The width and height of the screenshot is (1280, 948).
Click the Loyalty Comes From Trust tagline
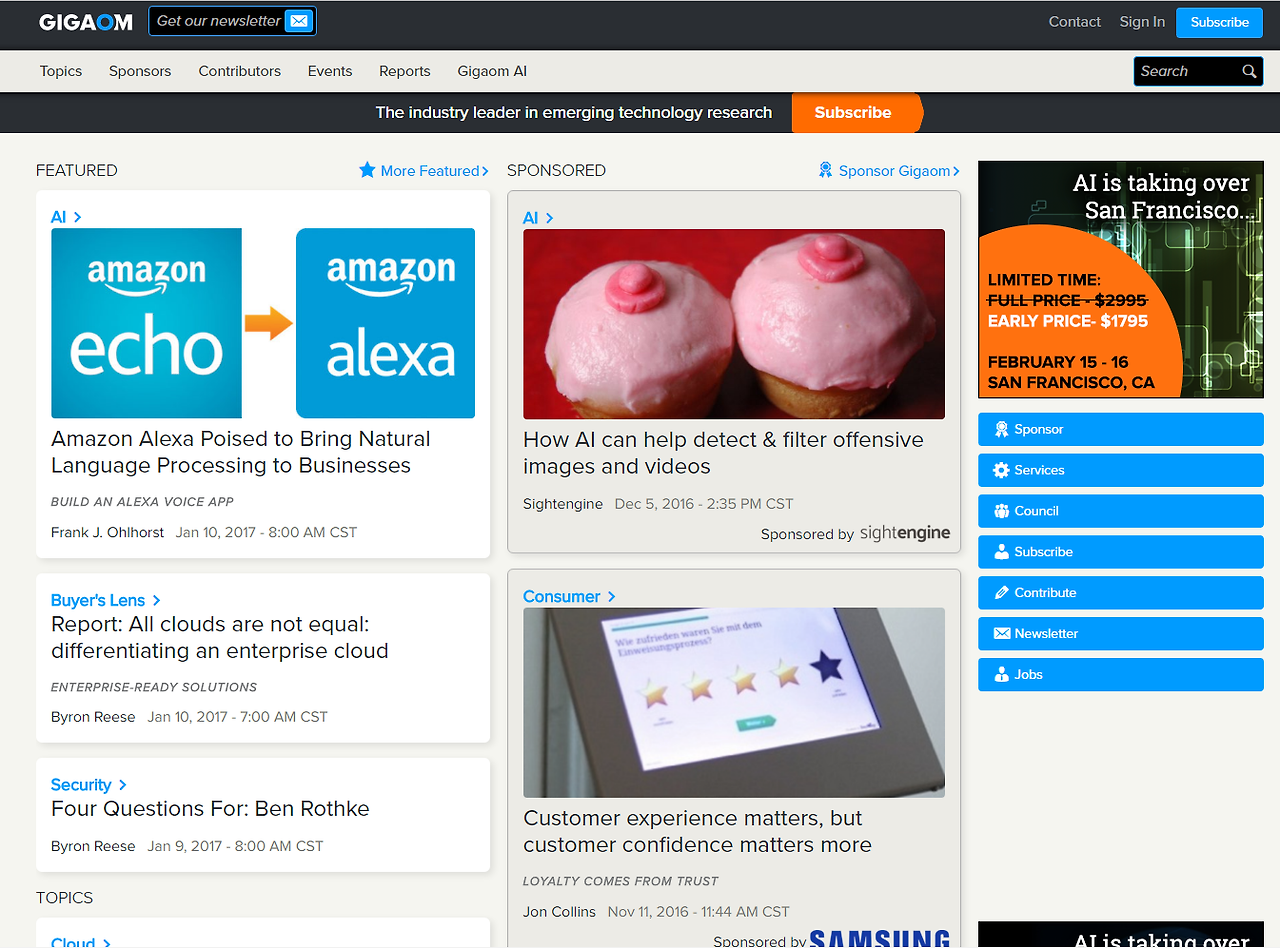621,881
